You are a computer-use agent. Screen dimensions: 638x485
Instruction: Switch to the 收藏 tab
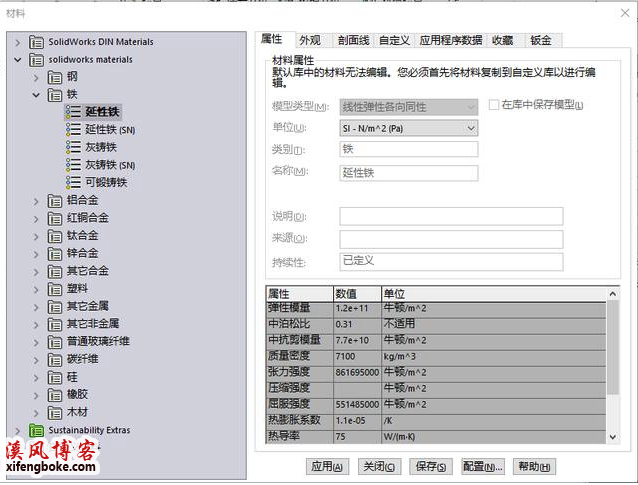pos(503,40)
